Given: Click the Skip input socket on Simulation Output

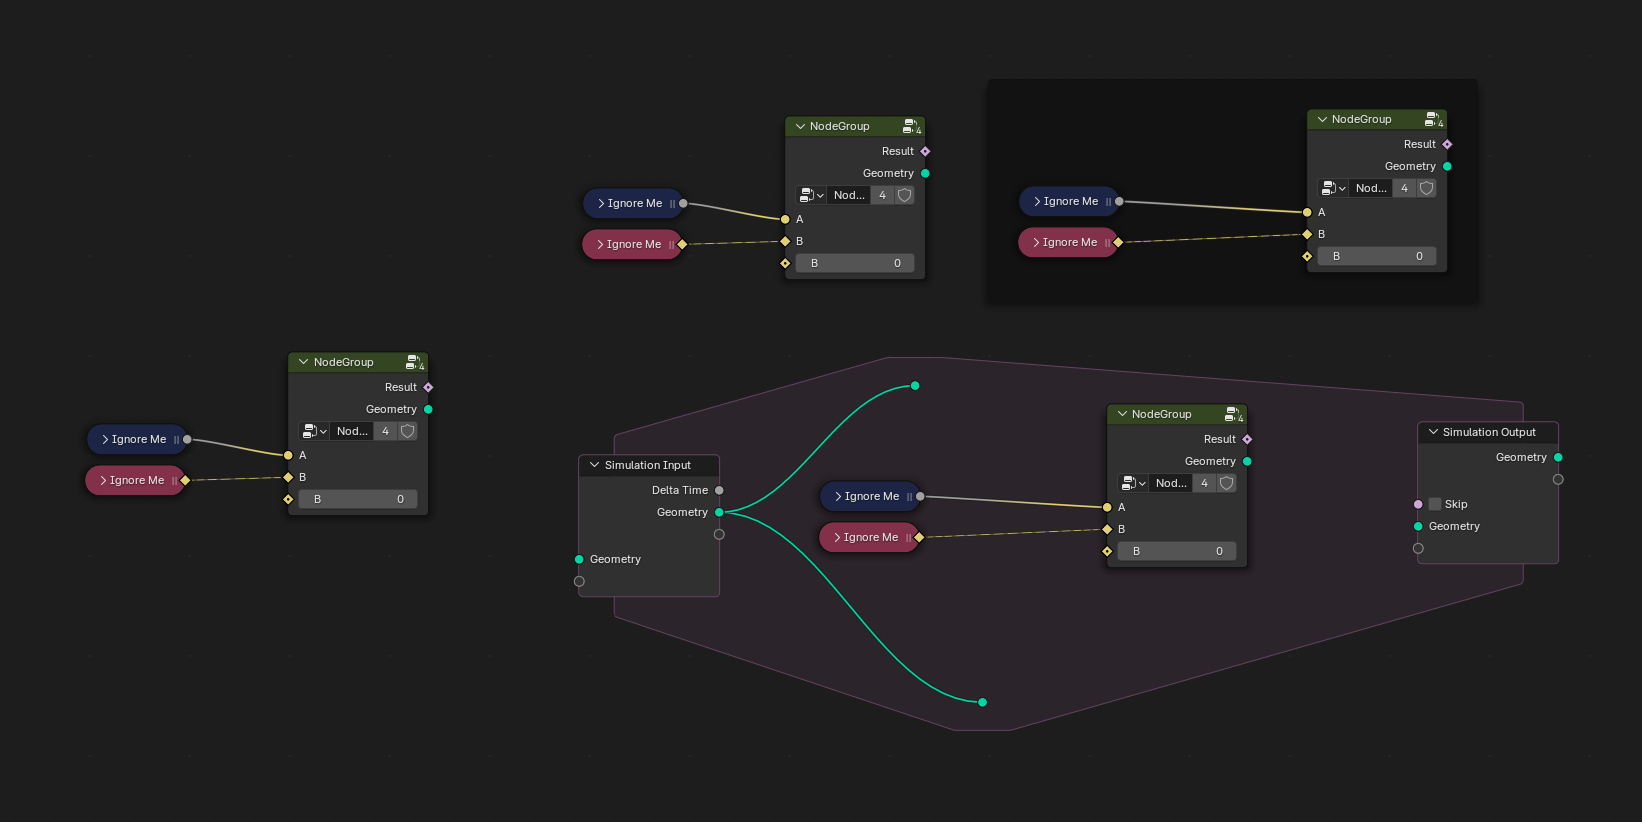Looking at the screenshot, I should coord(1418,504).
